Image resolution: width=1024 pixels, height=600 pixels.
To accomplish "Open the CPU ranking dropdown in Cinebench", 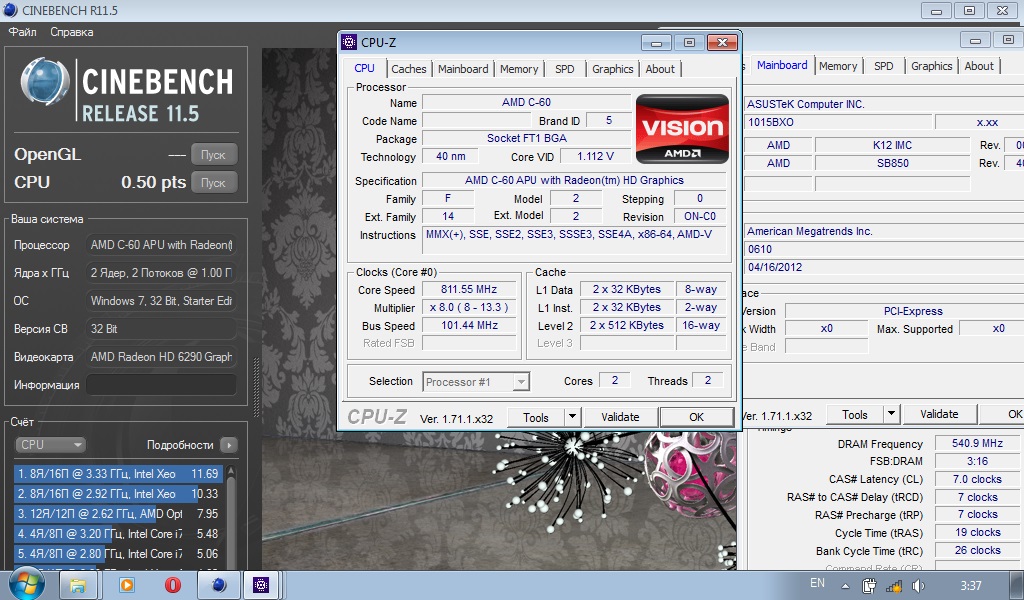I will (50, 445).
